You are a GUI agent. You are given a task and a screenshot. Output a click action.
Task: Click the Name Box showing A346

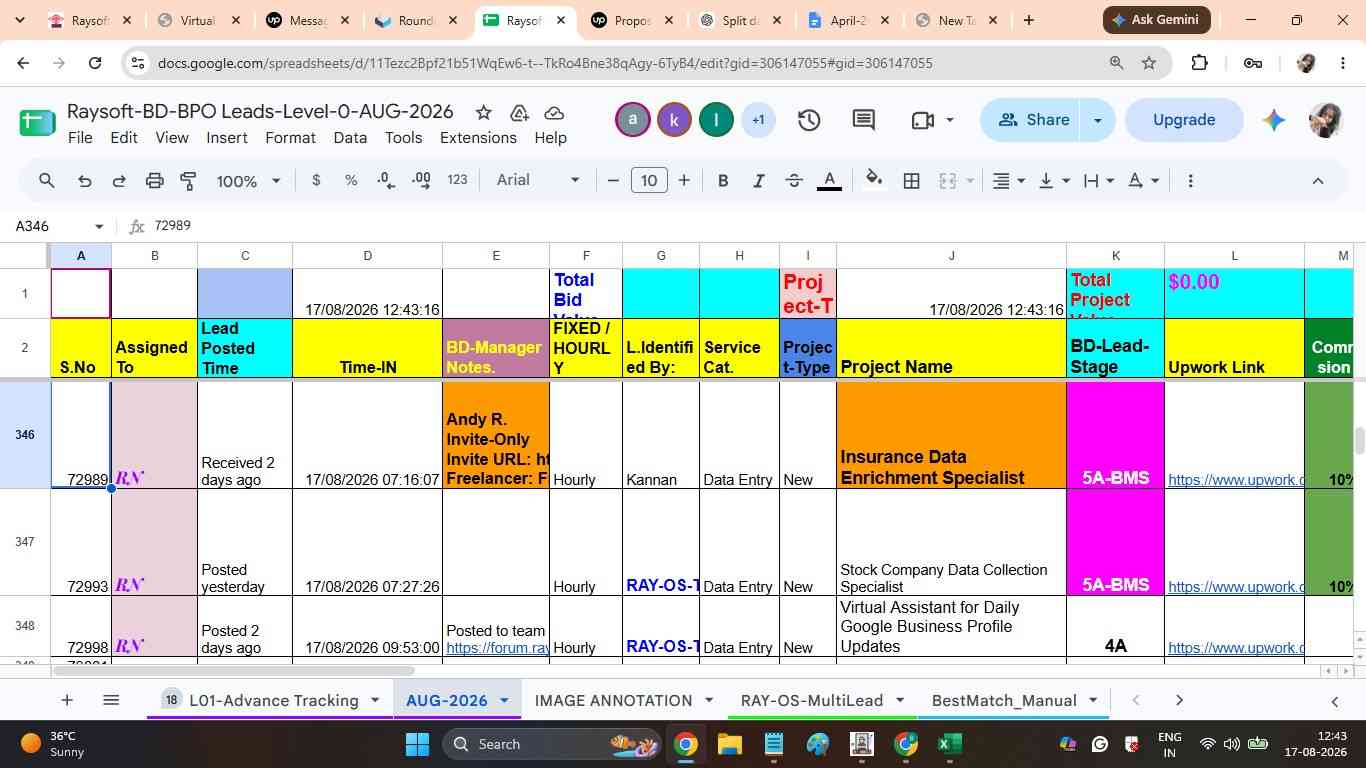pyautogui.click(x=58, y=226)
